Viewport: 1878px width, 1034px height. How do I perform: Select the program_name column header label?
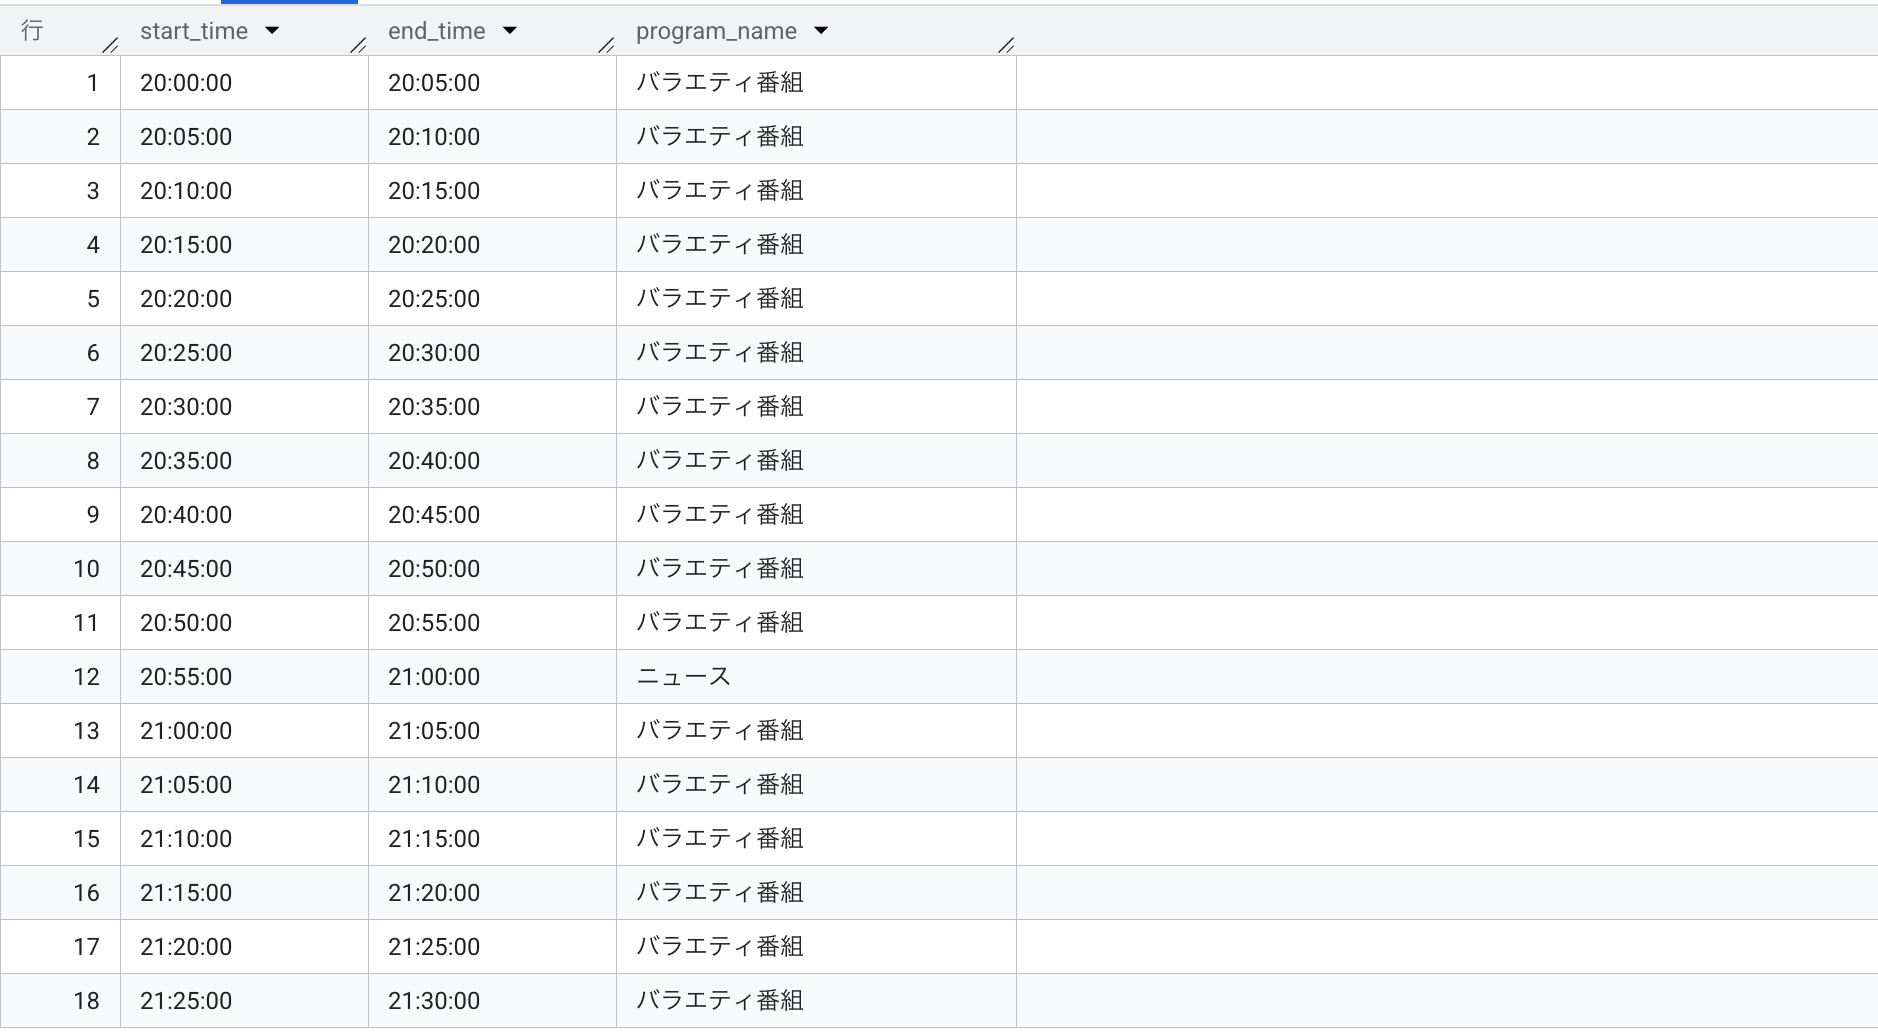716,31
